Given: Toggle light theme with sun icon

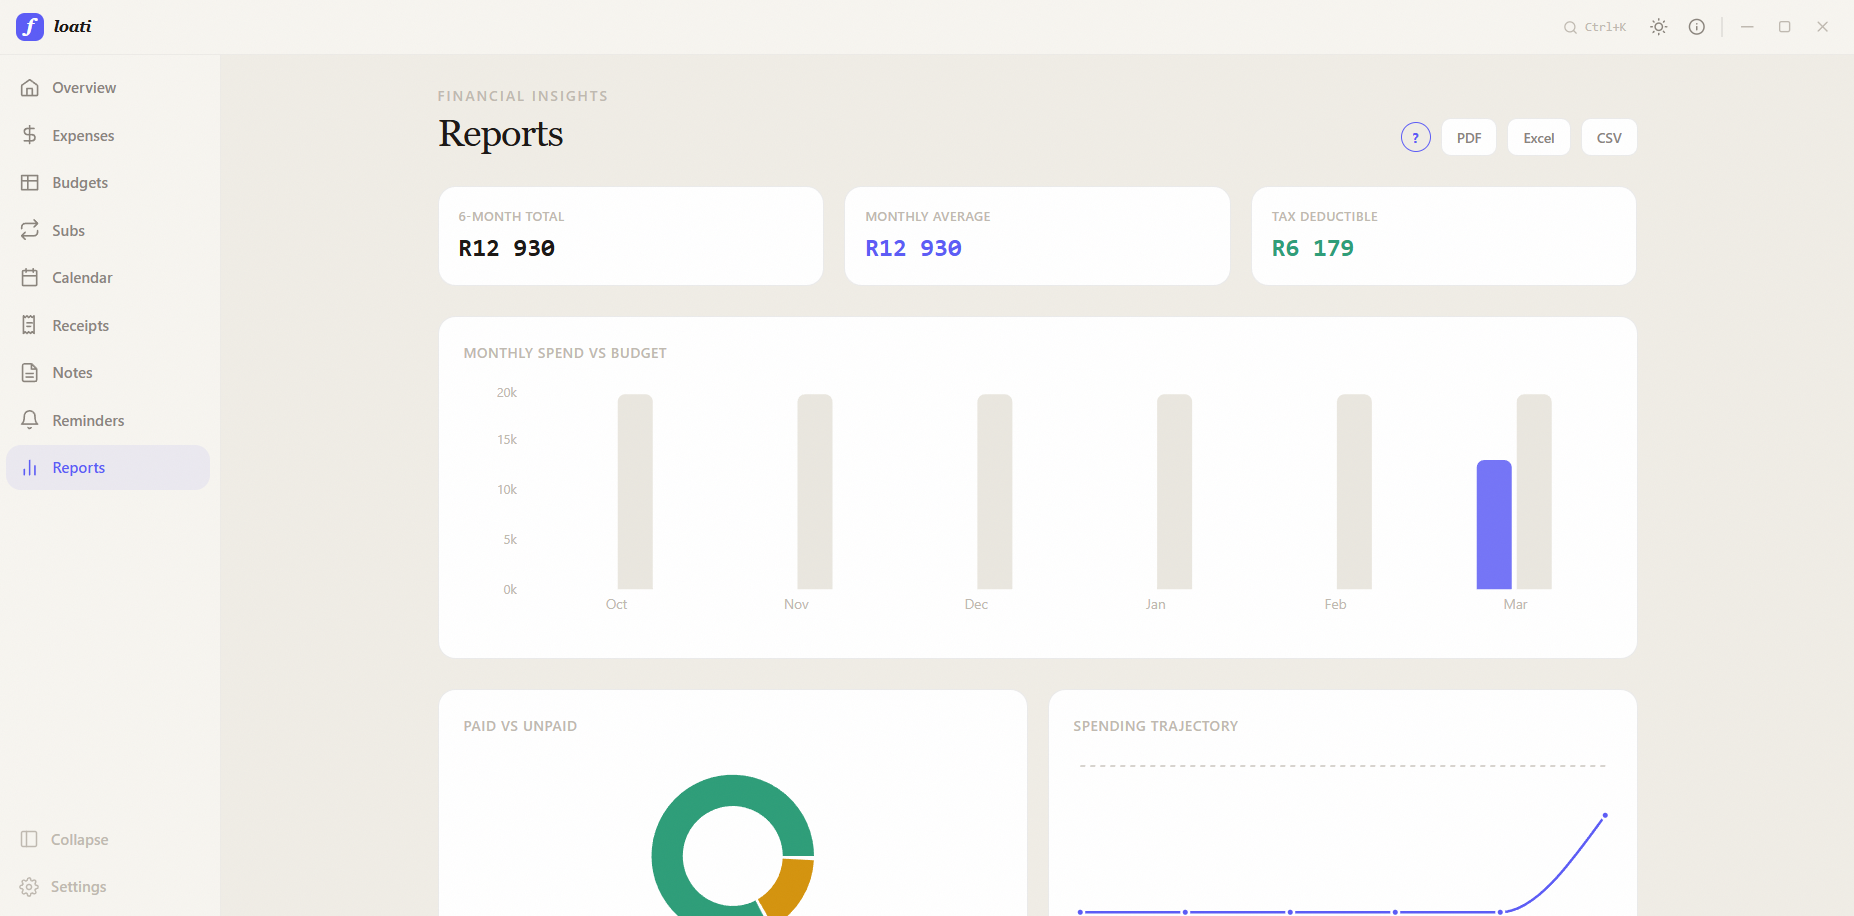Looking at the screenshot, I should 1659,27.
